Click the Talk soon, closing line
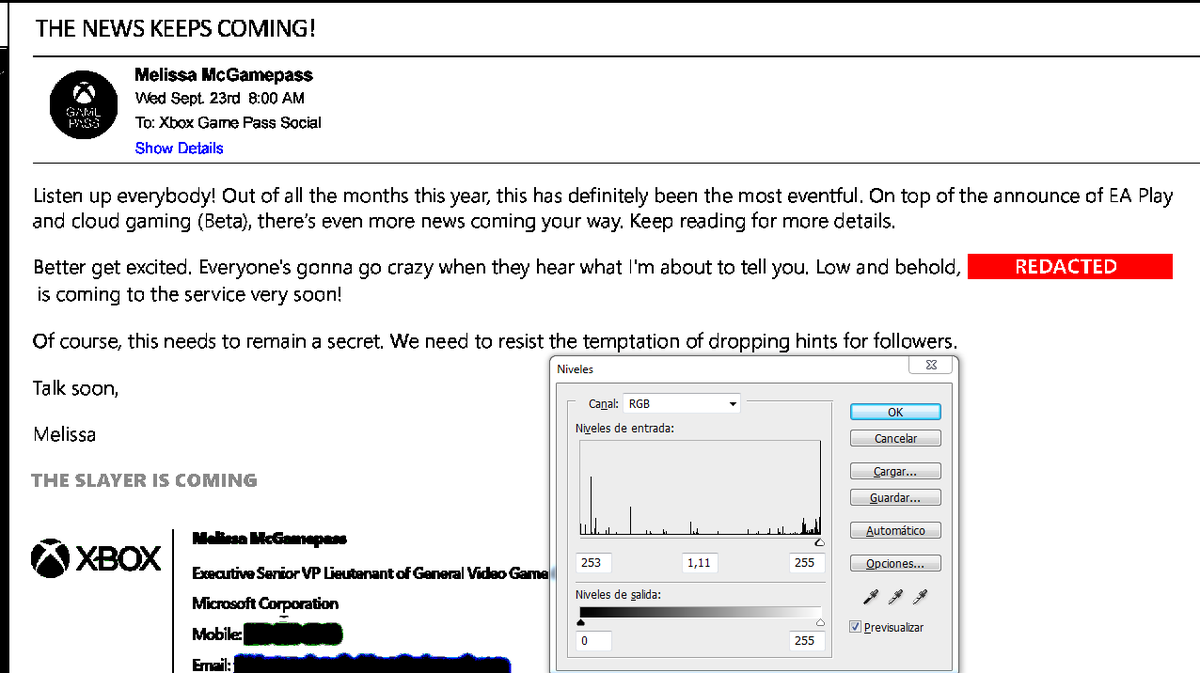Viewport: 1200px width, 673px height. [75, 388]
